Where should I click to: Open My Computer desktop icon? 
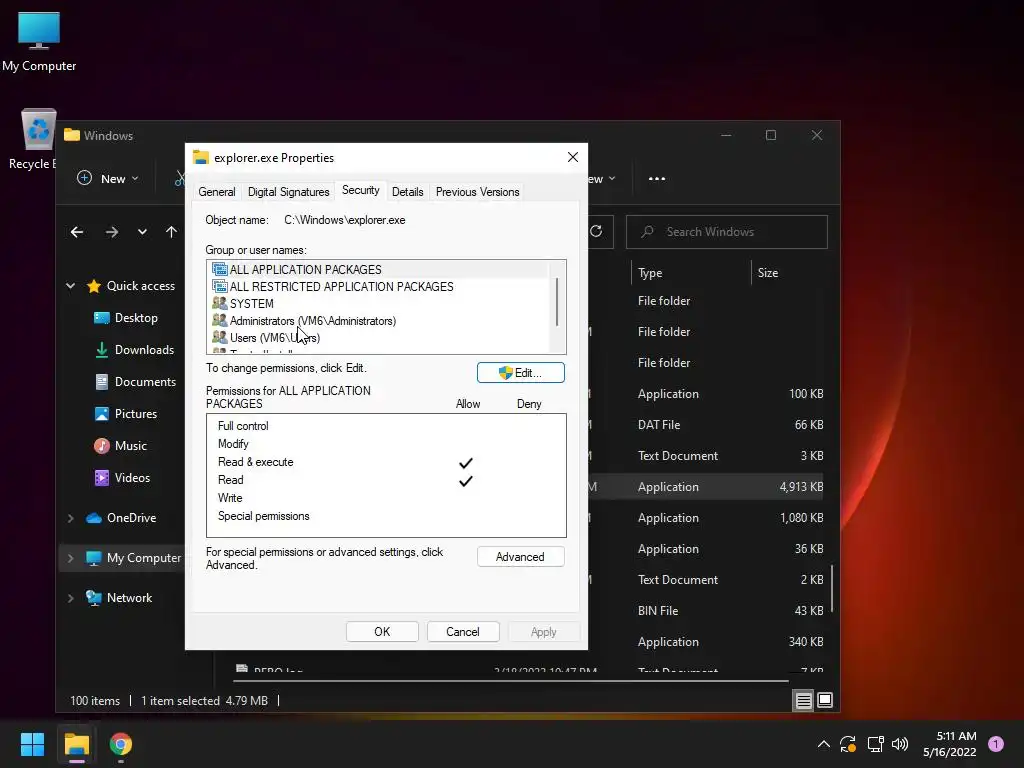tap(39, 40)
